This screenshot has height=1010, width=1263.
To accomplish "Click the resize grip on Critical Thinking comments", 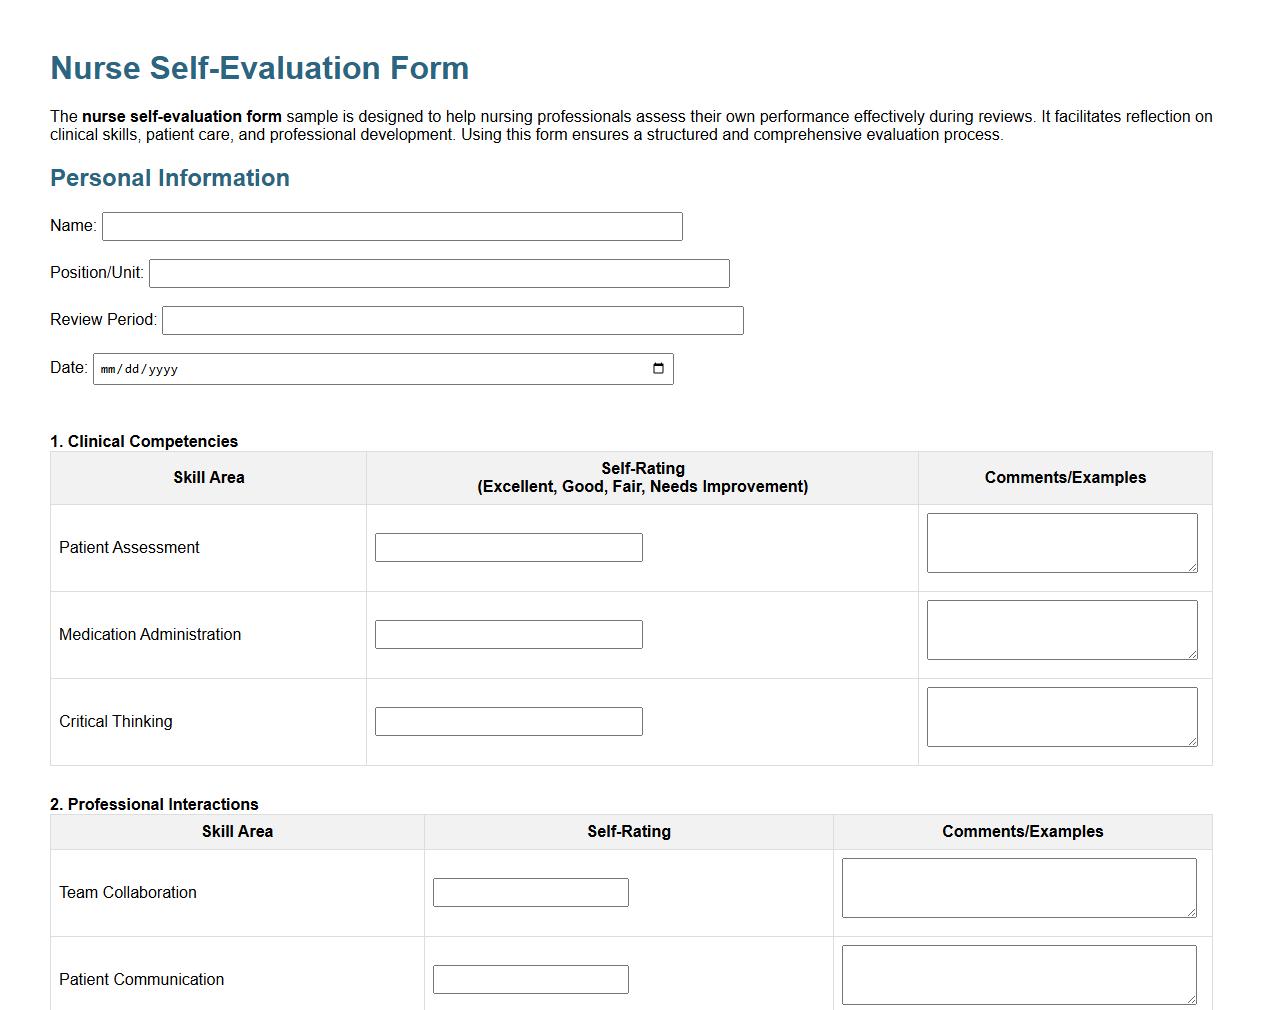I will click(x=1193, y=742).
